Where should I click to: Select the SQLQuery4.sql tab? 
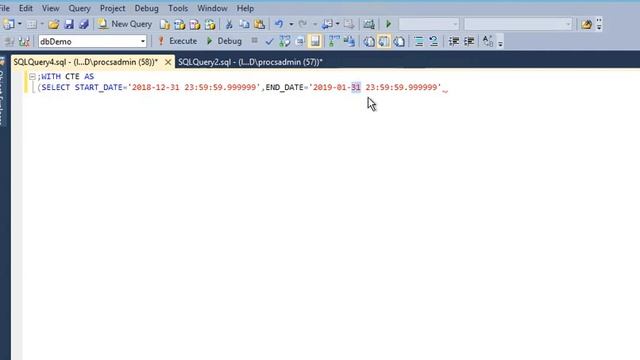click(85, 62)
